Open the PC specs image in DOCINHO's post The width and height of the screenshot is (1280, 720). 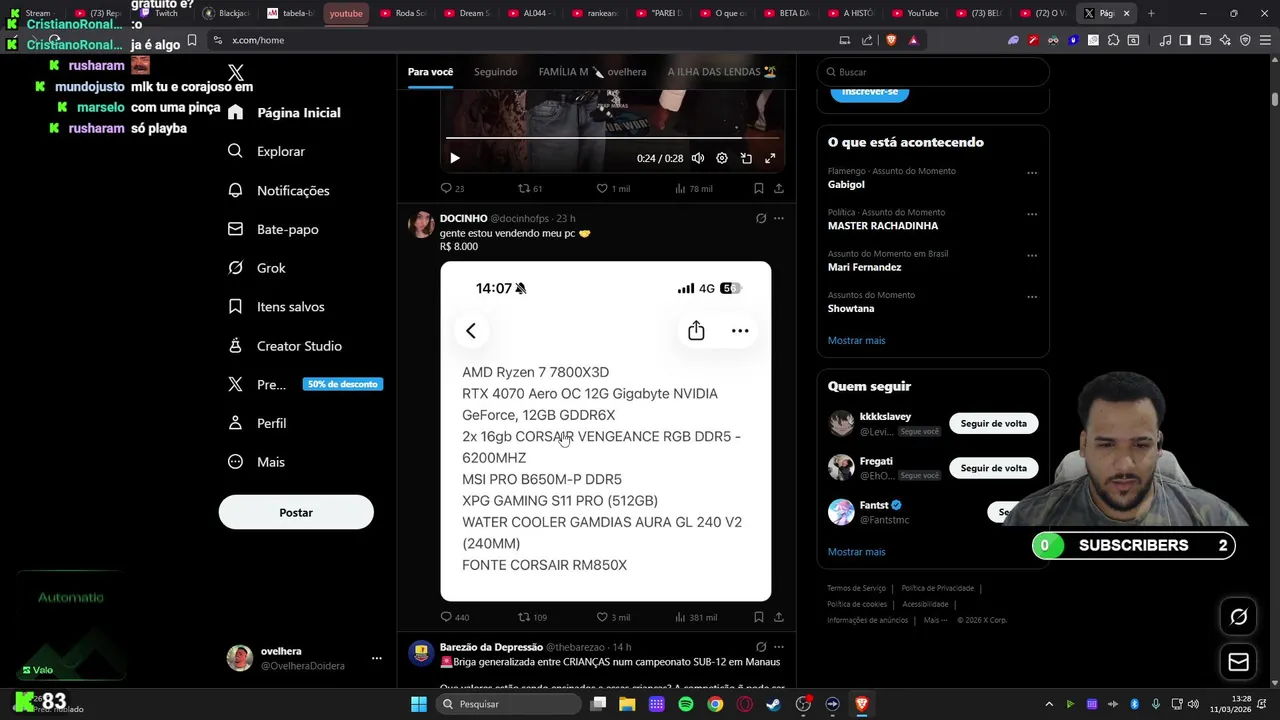(606, 431)
